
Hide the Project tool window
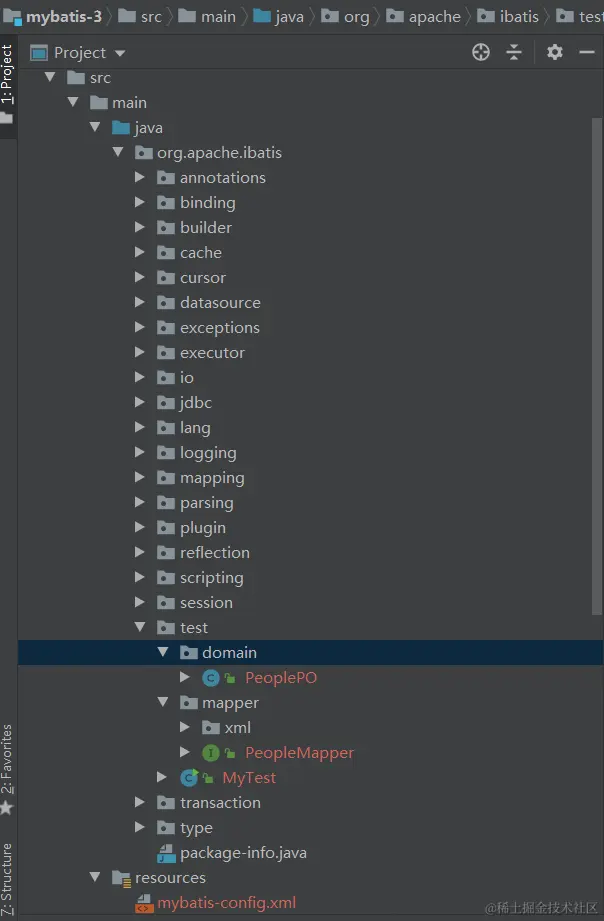pos(585,52)
